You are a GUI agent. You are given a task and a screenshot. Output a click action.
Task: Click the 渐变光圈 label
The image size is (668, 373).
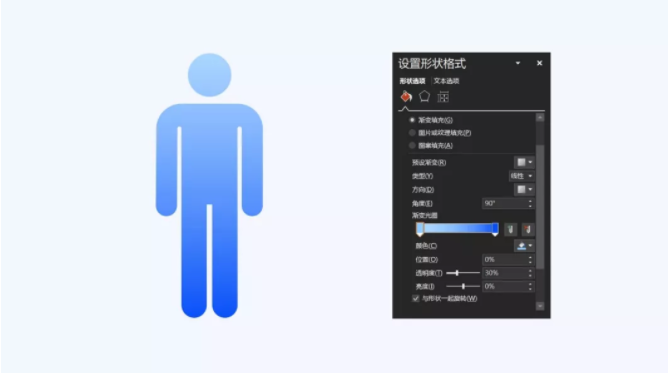[x=424, y=215]
